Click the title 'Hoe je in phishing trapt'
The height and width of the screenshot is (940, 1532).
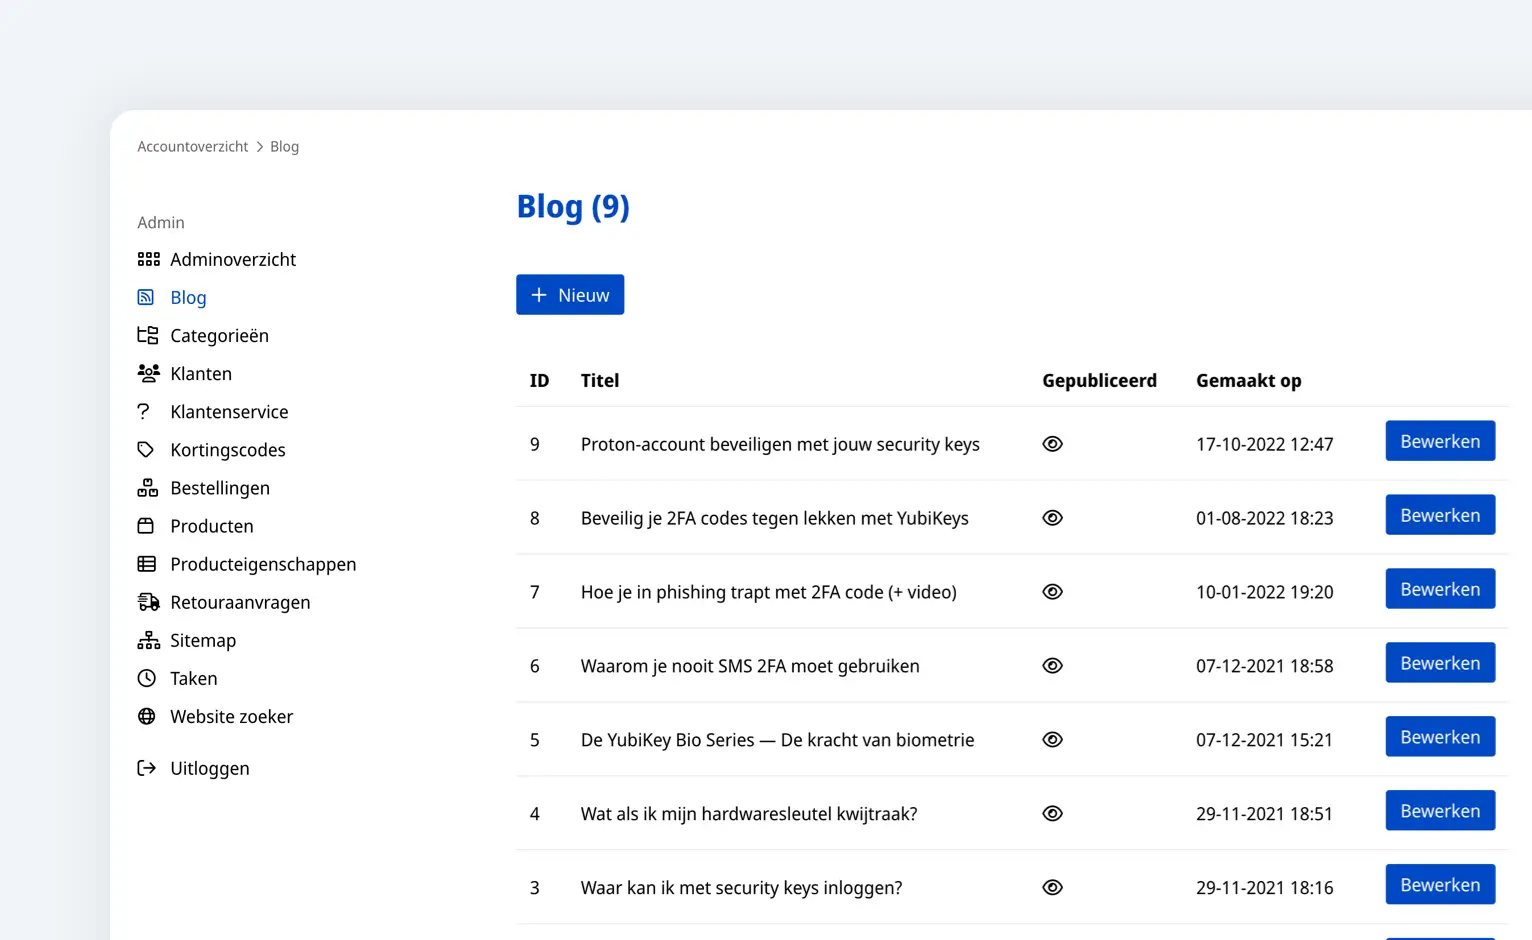(x=768, y=592)
